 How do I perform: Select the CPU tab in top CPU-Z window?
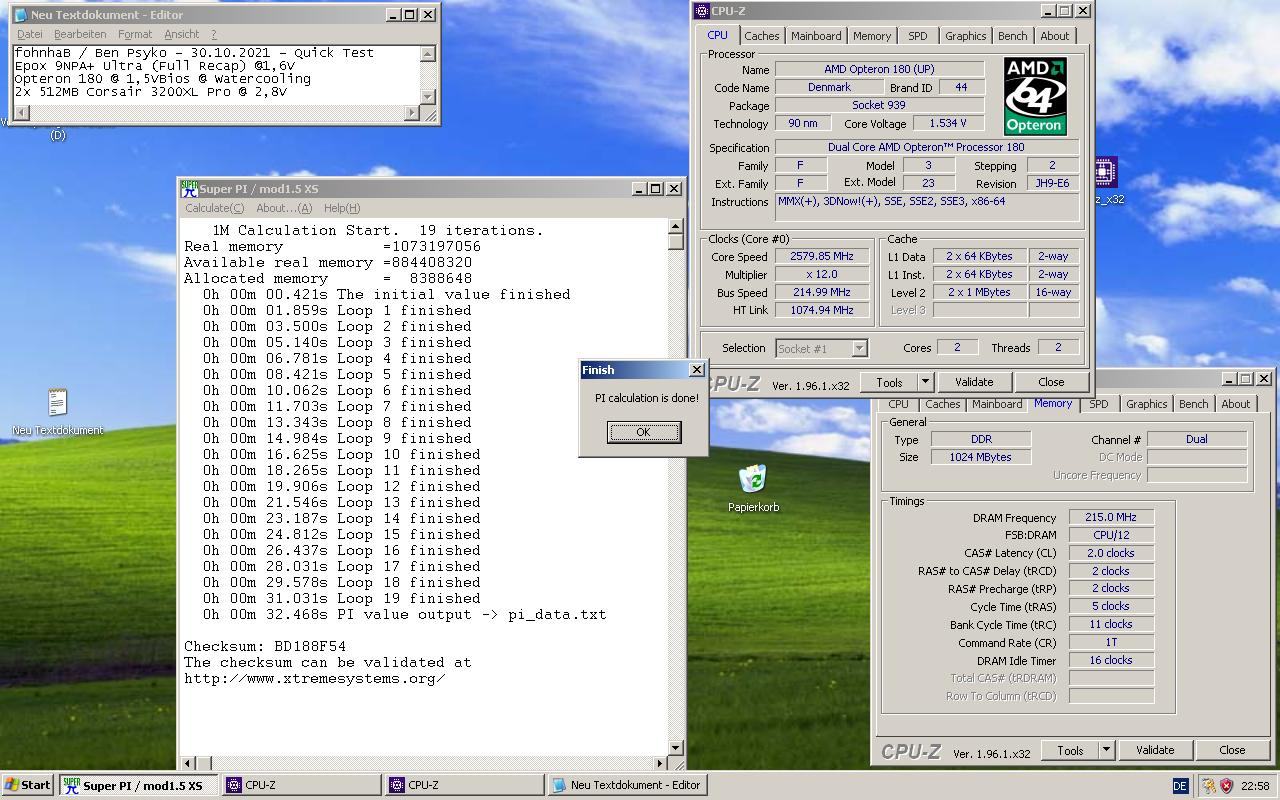pos(718,34)
